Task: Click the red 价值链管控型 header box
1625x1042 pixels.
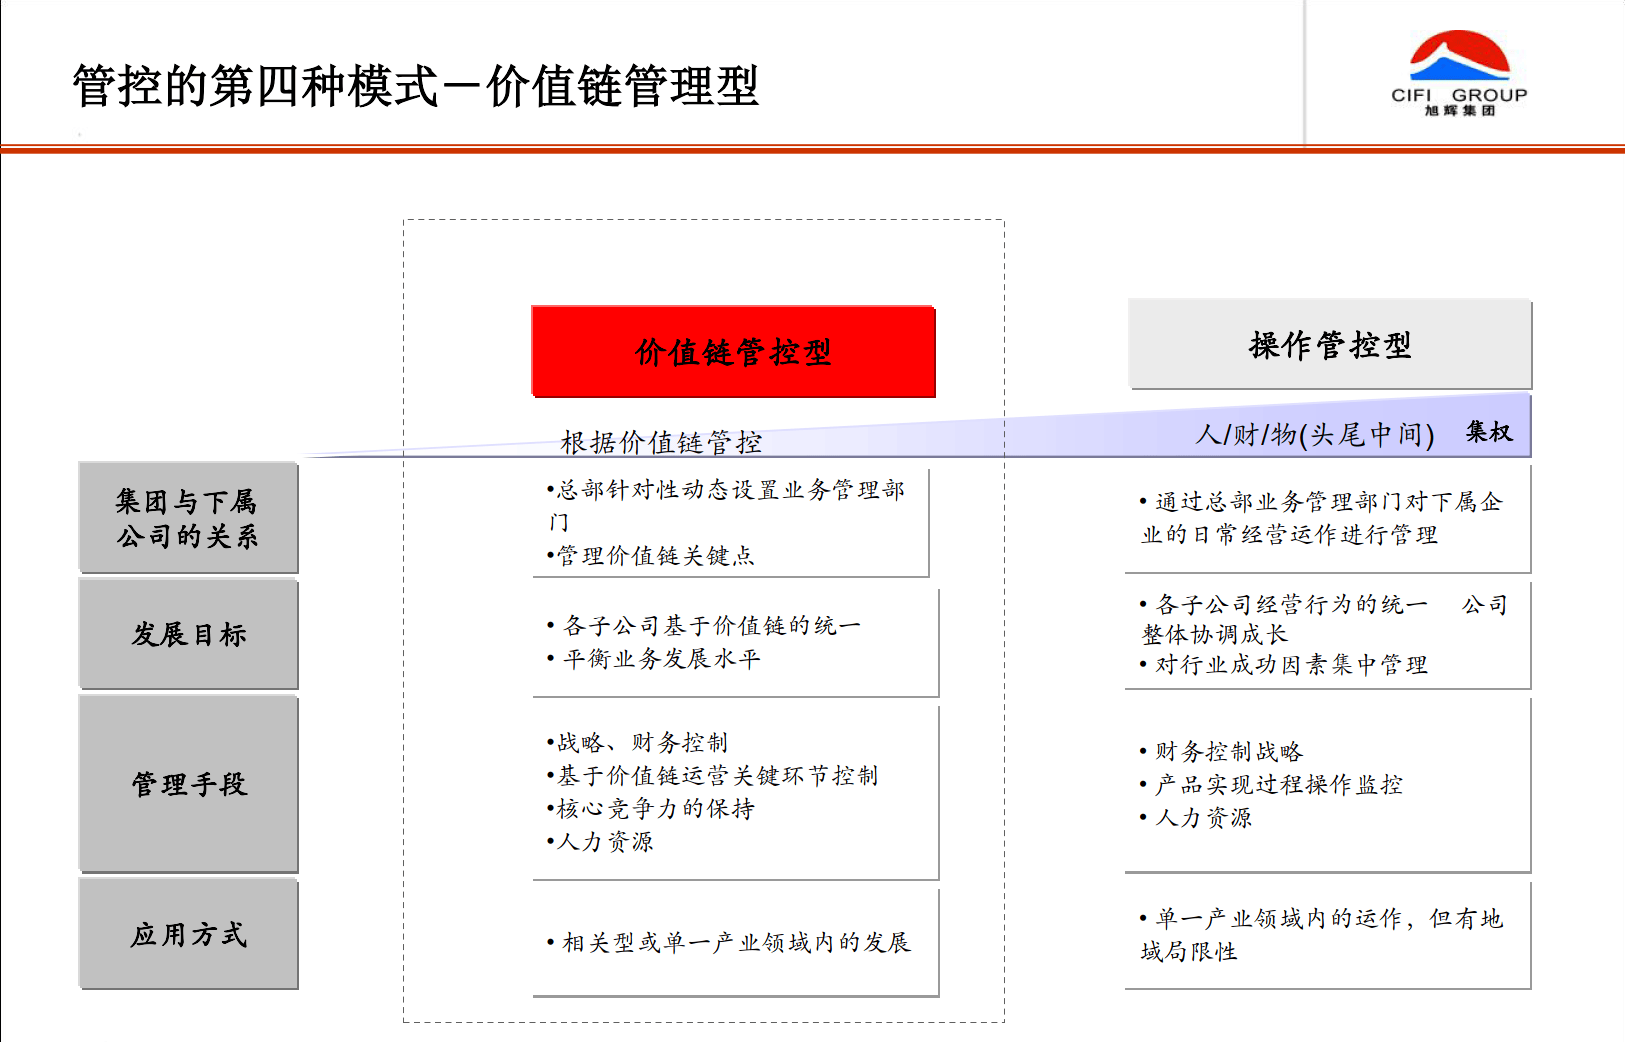Action: (x=733, y=350)
